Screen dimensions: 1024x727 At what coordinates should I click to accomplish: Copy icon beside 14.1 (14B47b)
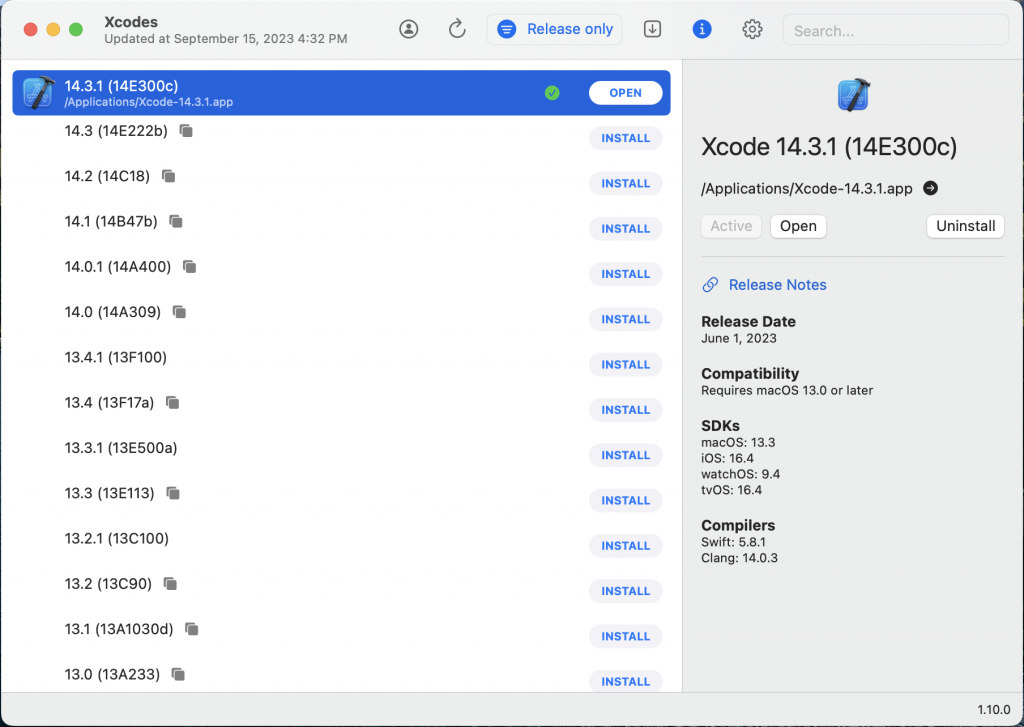pos(176,221)
